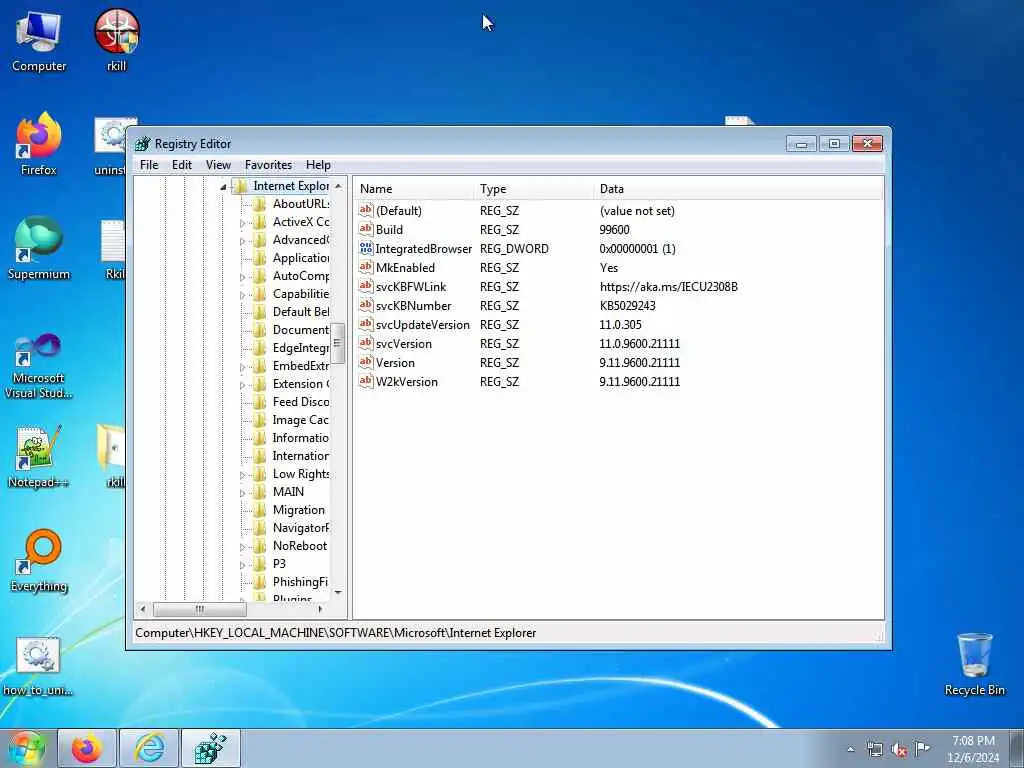This screenshot has height=768, width=1024.
Task: Click the Build value string icon
Action: (366, 229)
